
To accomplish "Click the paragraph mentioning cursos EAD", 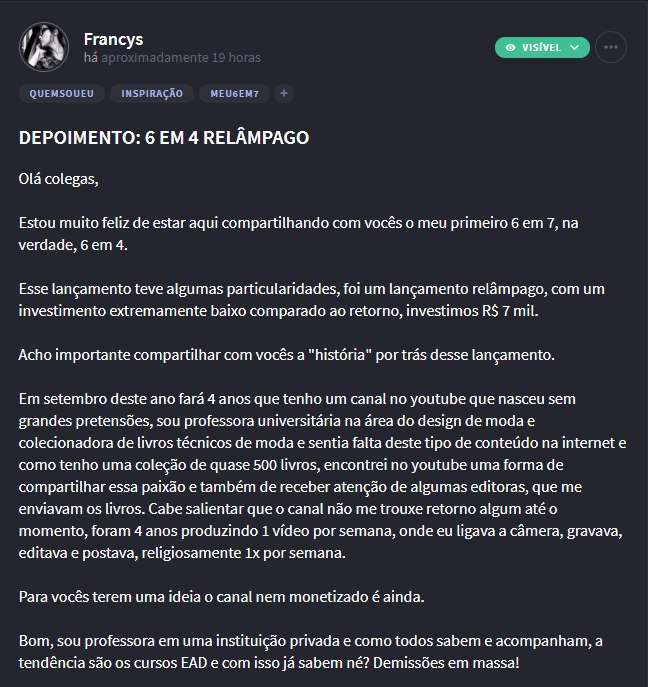I will point(311,652).
